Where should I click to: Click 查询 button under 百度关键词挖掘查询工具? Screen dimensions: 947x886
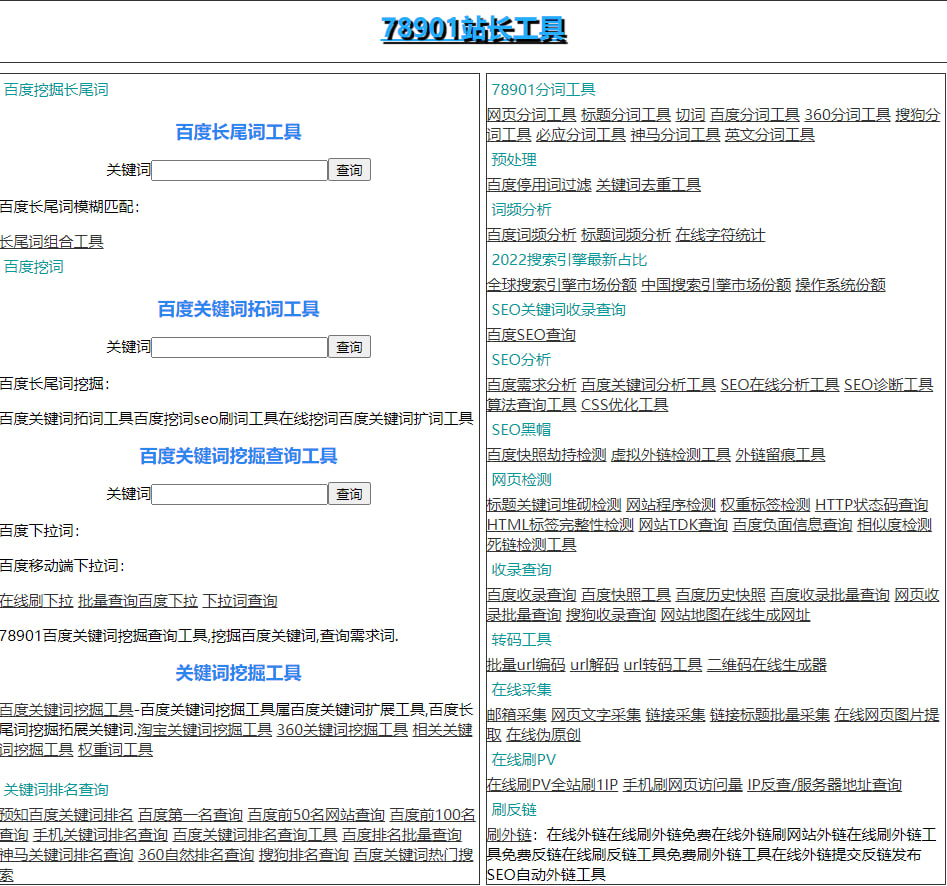(x=349, y=494)
